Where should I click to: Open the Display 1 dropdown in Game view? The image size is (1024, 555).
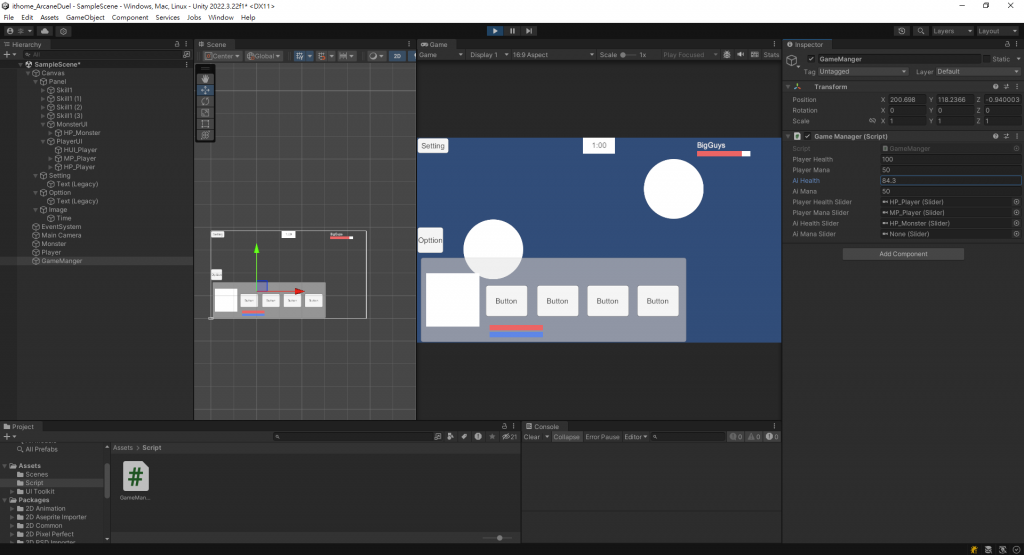tap(488, 55)
